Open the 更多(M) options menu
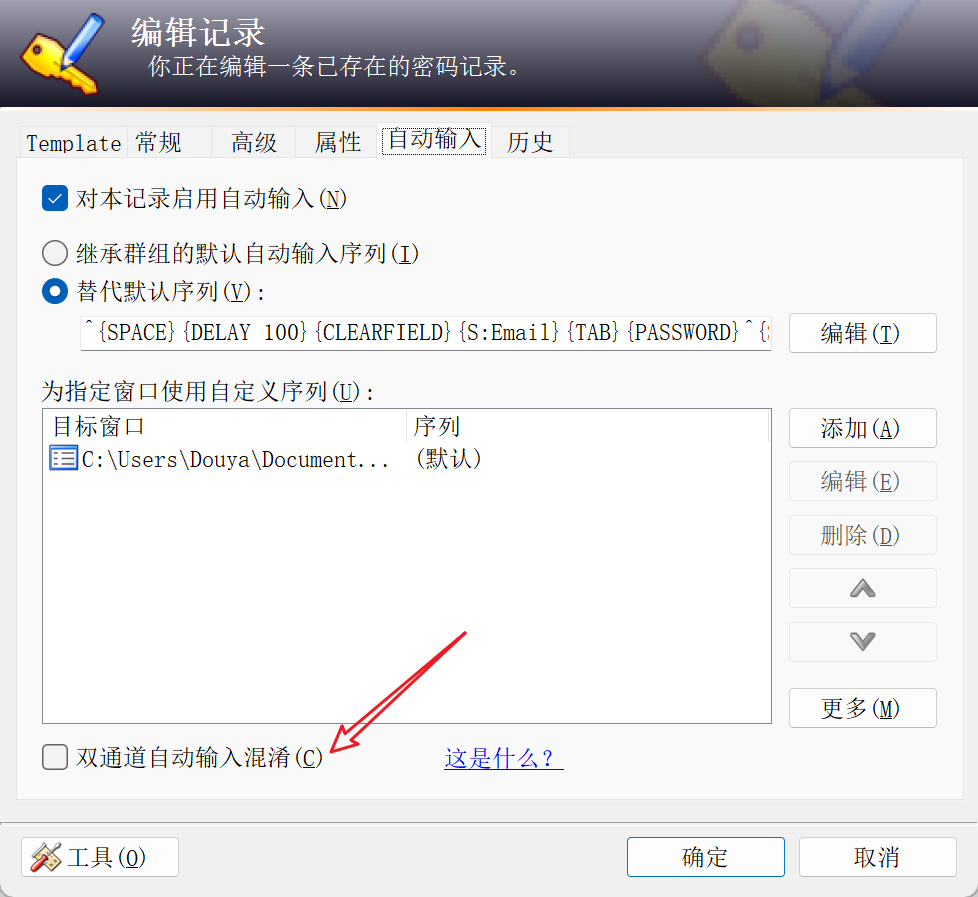 (863, 708)
